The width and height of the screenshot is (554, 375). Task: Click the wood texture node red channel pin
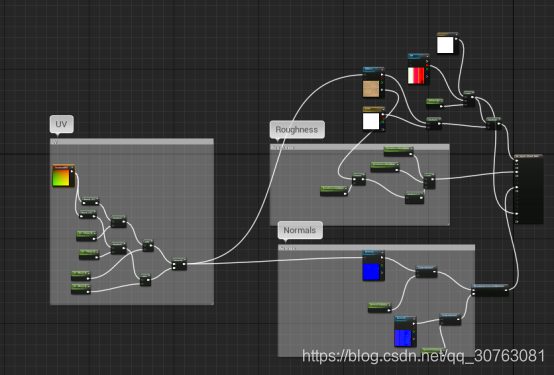pos(382,78)
